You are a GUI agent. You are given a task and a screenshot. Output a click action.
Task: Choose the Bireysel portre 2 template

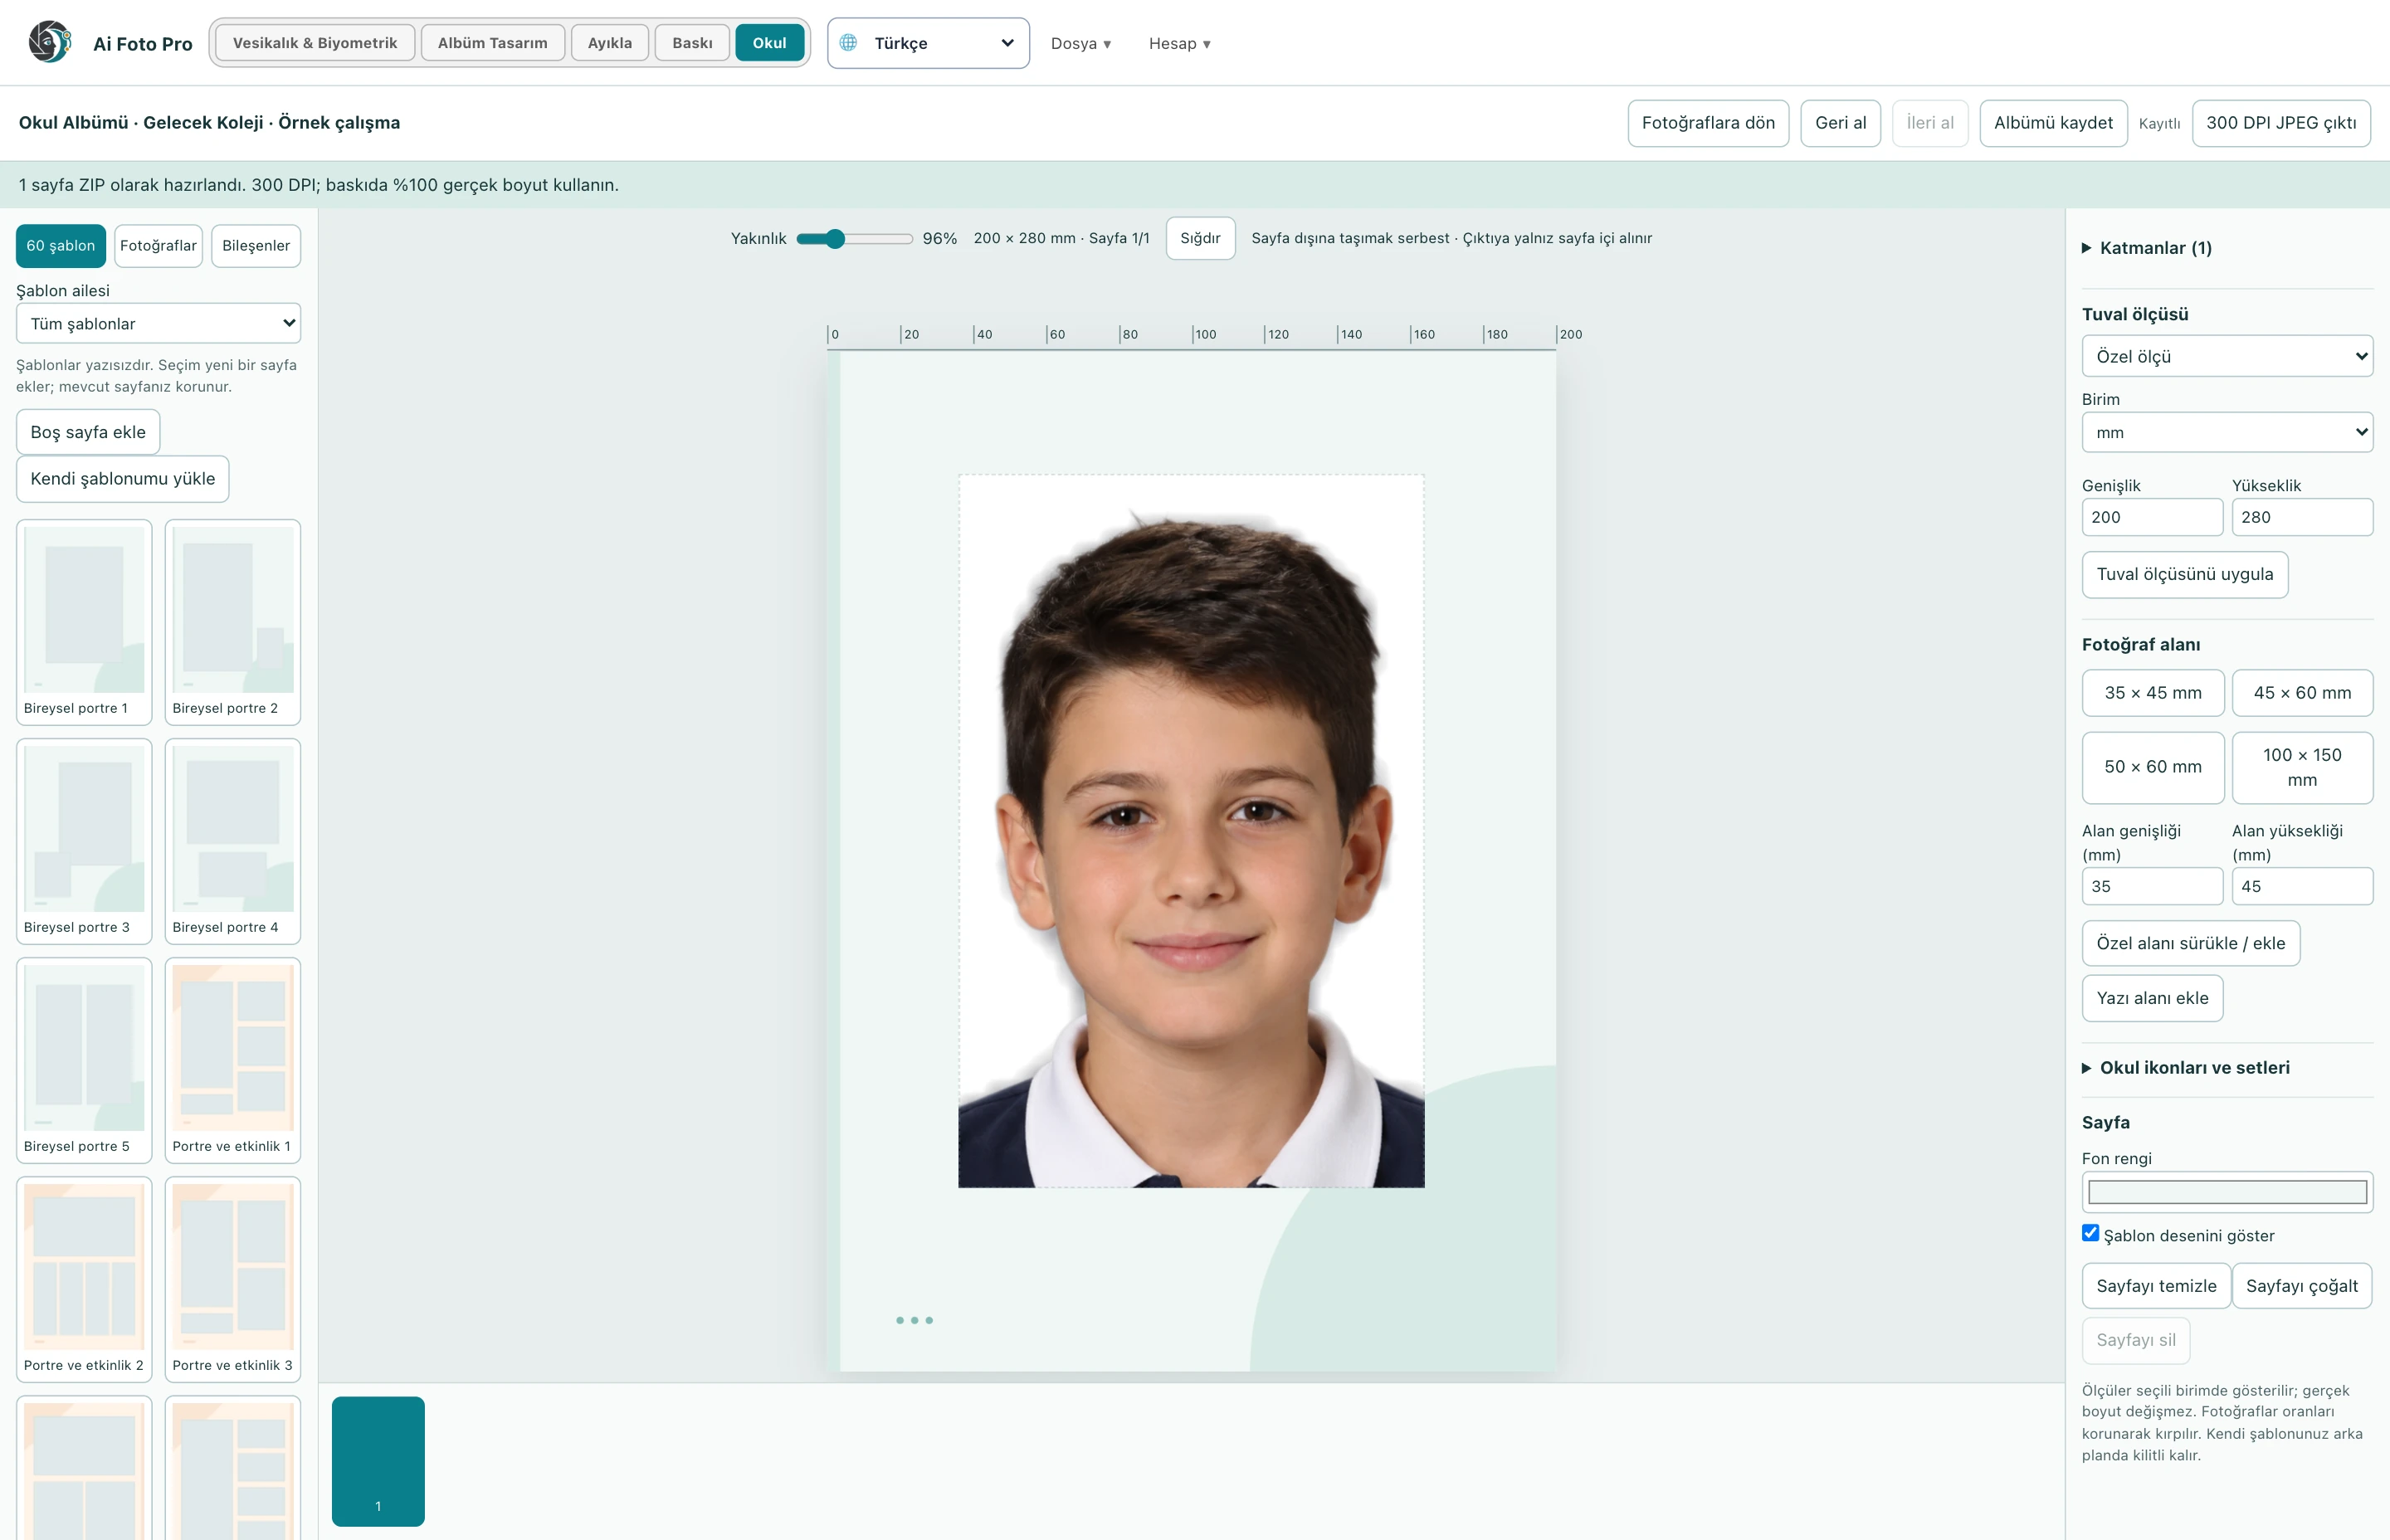click(x=232, y=621)
